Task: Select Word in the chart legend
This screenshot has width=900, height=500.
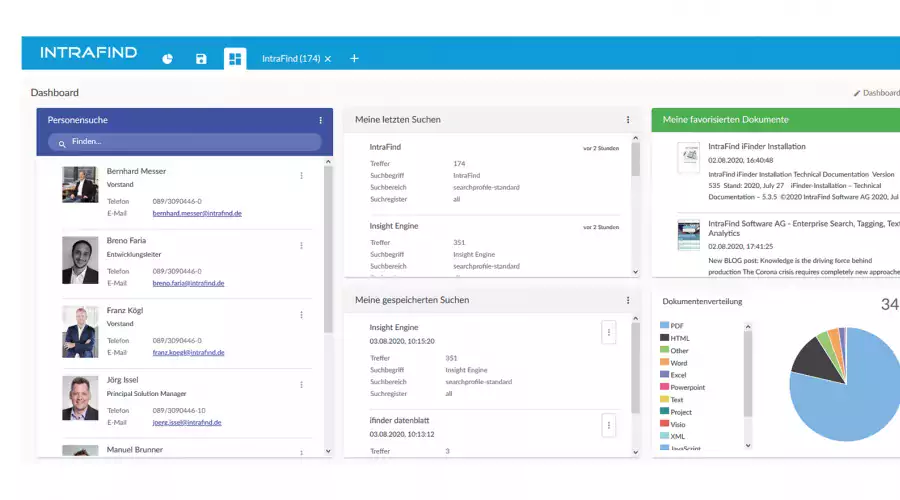Action: 678,363
